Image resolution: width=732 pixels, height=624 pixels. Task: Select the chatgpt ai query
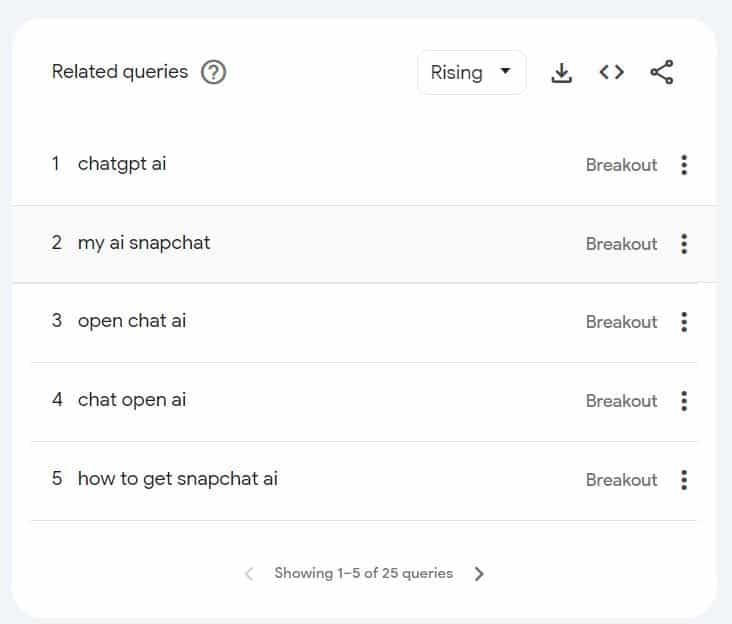pos(122,164)
